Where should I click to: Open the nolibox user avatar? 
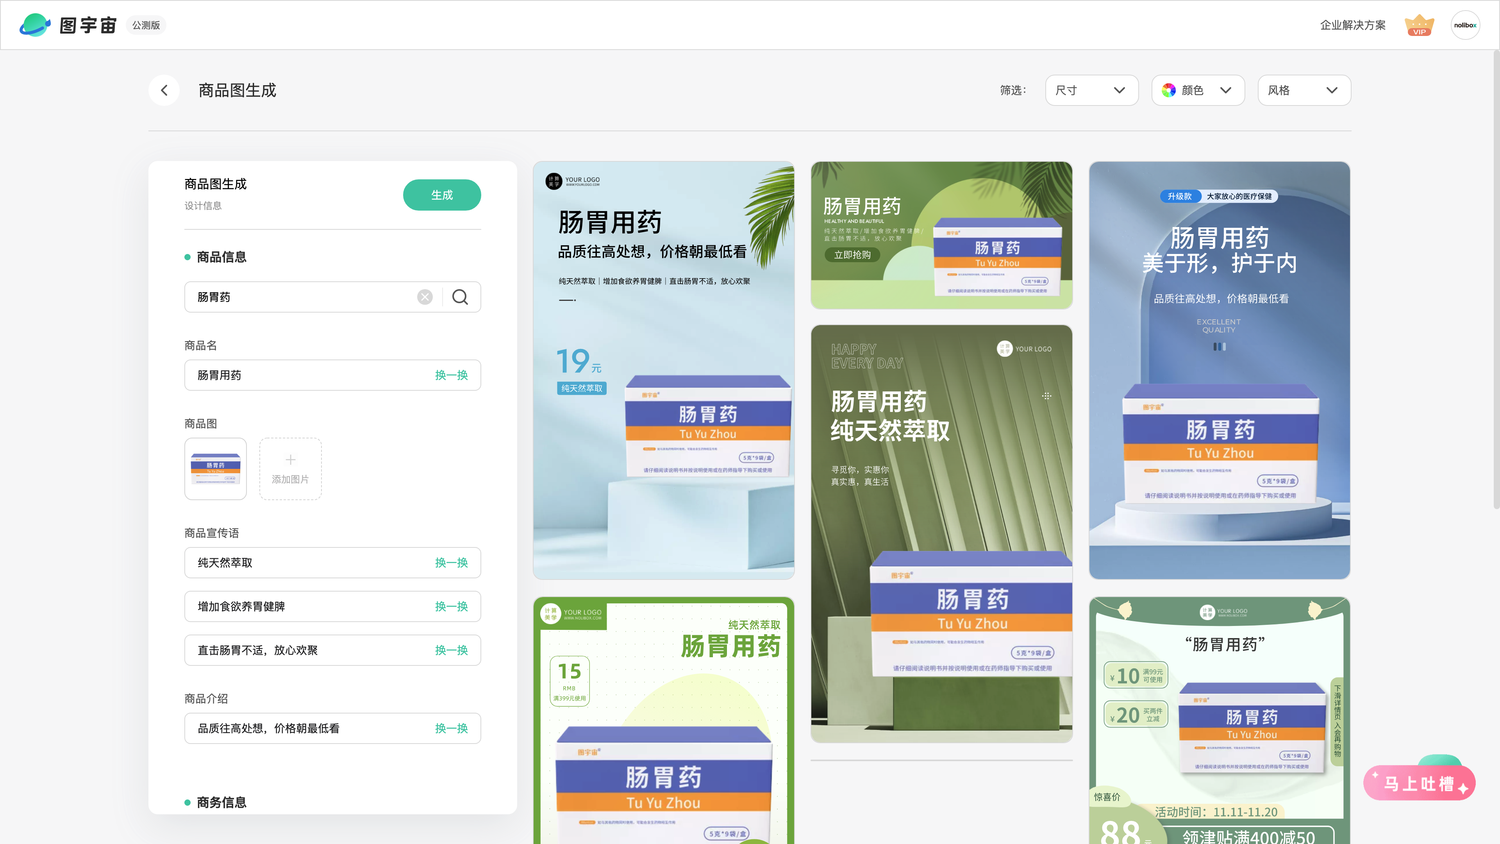(1465, 25)
